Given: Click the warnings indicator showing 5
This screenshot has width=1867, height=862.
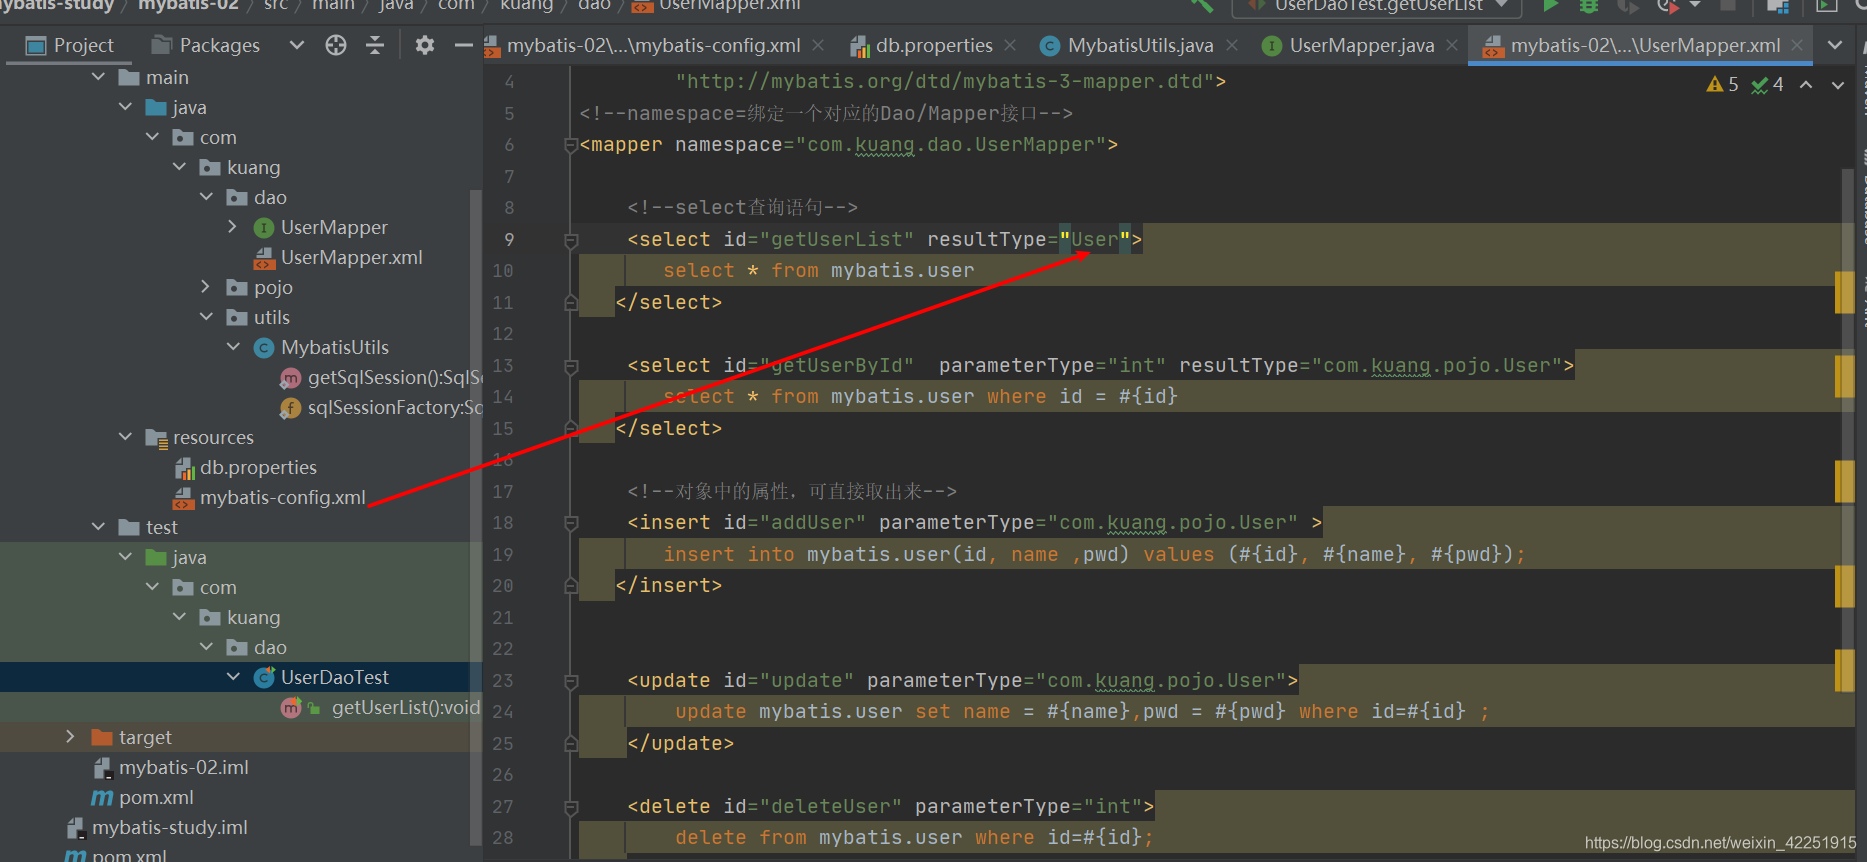Looking at the screenshot, I should pos(1722,85).
